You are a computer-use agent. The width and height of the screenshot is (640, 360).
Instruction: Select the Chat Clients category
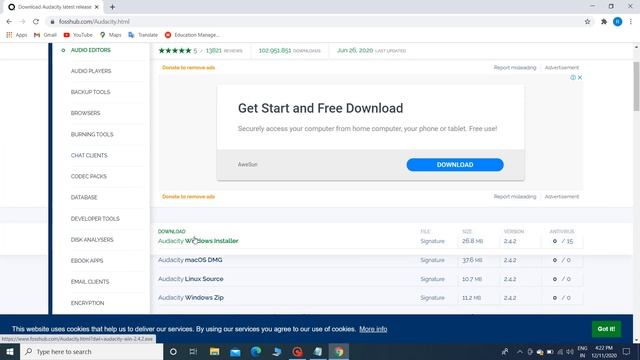[x=89, y=156]
